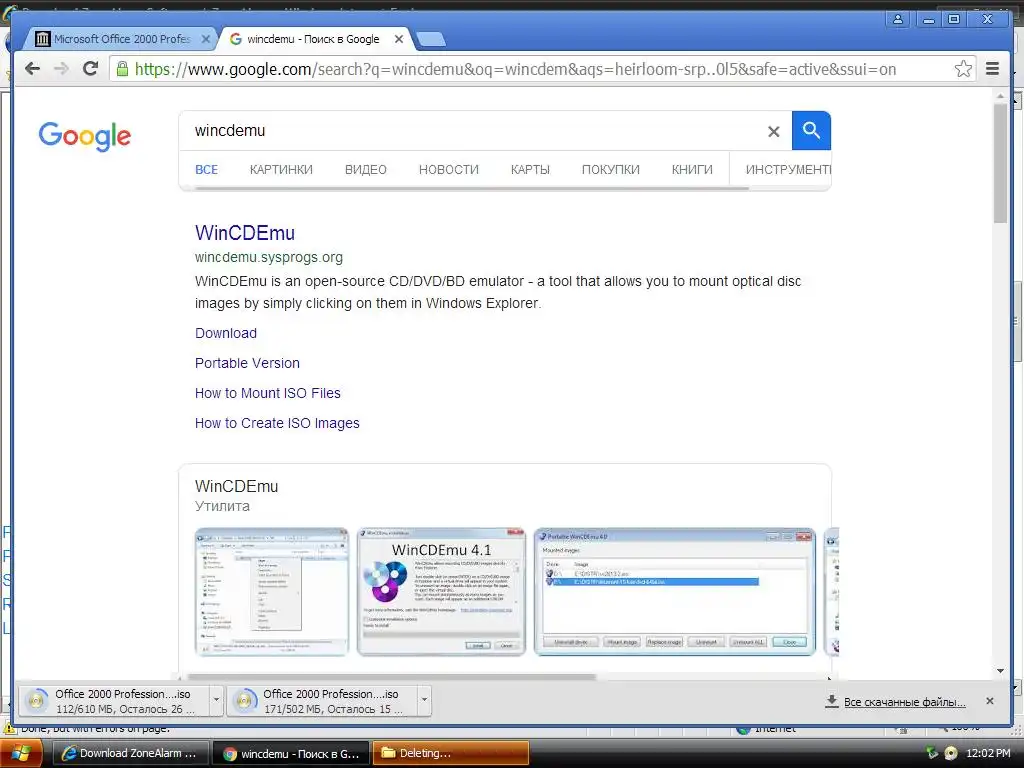
Task: Click the 171/502 МБ ISO download file icon
Action: [244, 701]
